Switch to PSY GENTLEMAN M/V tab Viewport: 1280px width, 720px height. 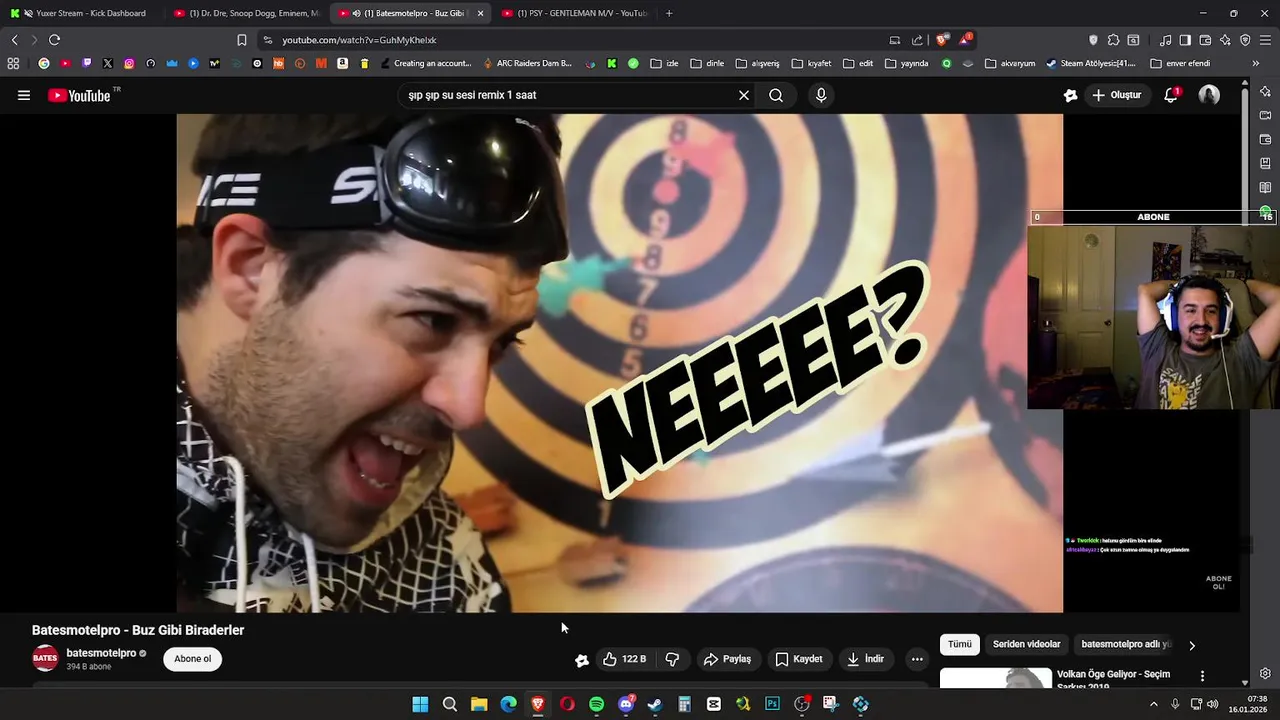[574, 13]
